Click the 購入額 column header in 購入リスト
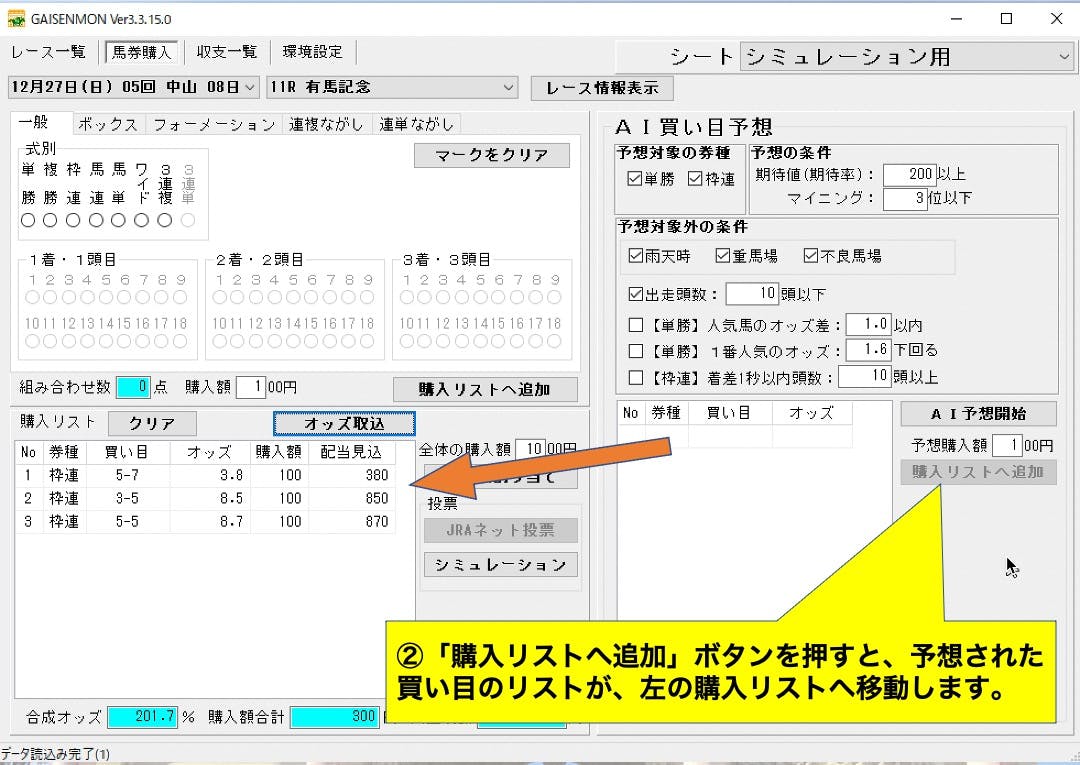Screen dimensions: 1080x765 [x=279, y=452]
